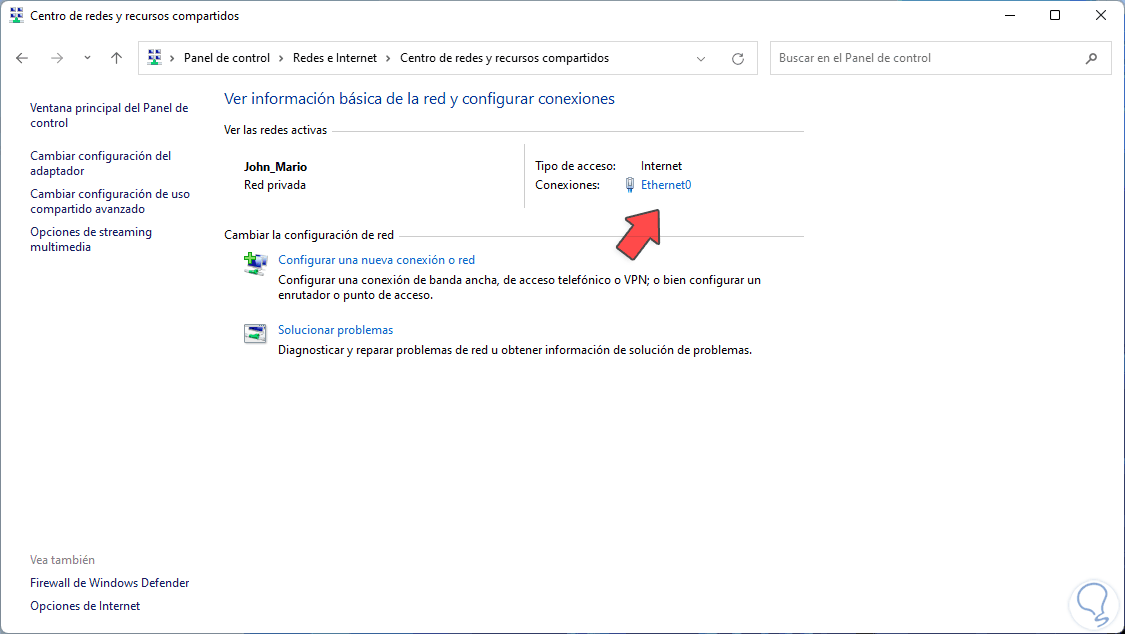Click the troubleshoot problems icon
1125x634 pixels.
tap(255, 333)
